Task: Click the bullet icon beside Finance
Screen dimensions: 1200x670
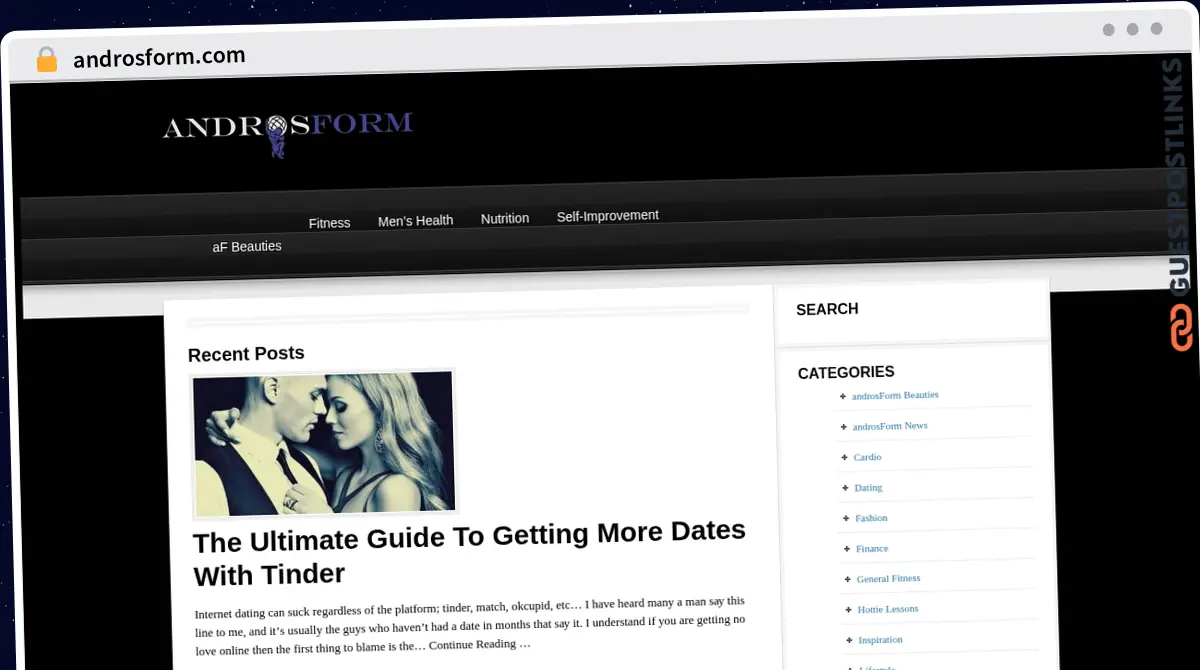Action: point(847,549)
